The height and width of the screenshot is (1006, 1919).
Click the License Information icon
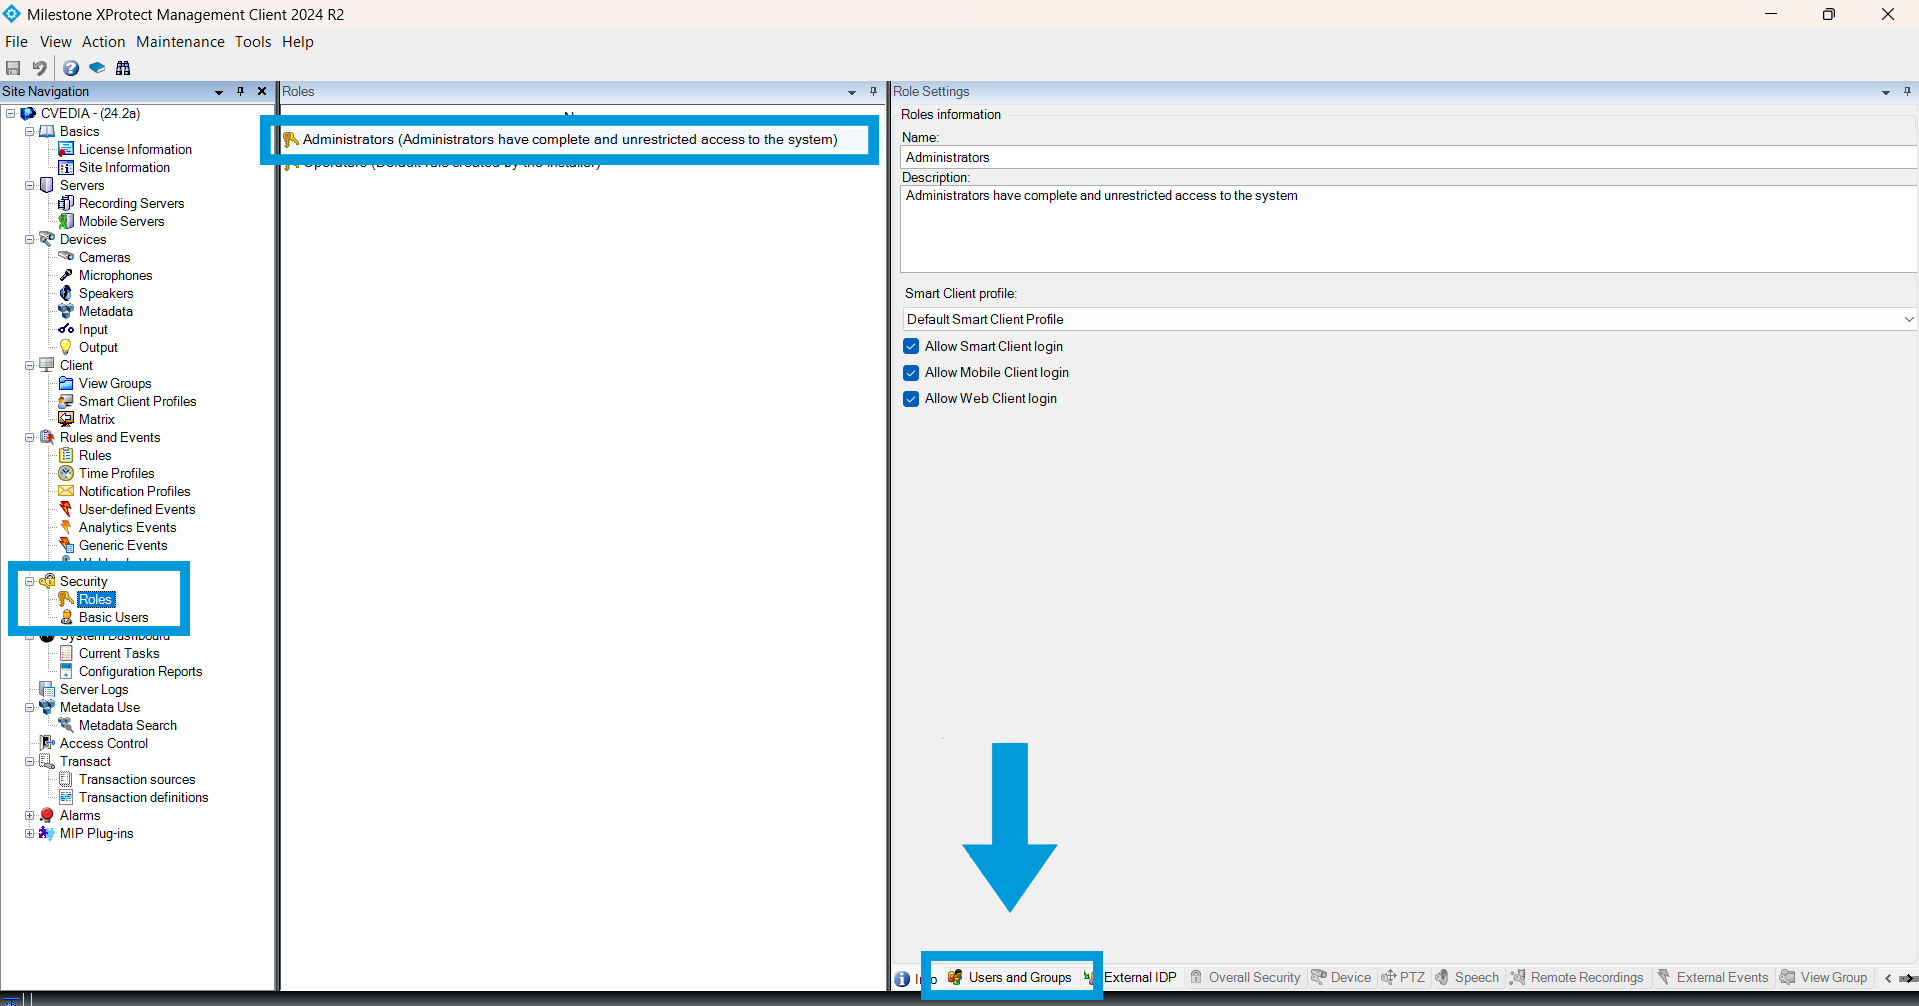(66, 149)
